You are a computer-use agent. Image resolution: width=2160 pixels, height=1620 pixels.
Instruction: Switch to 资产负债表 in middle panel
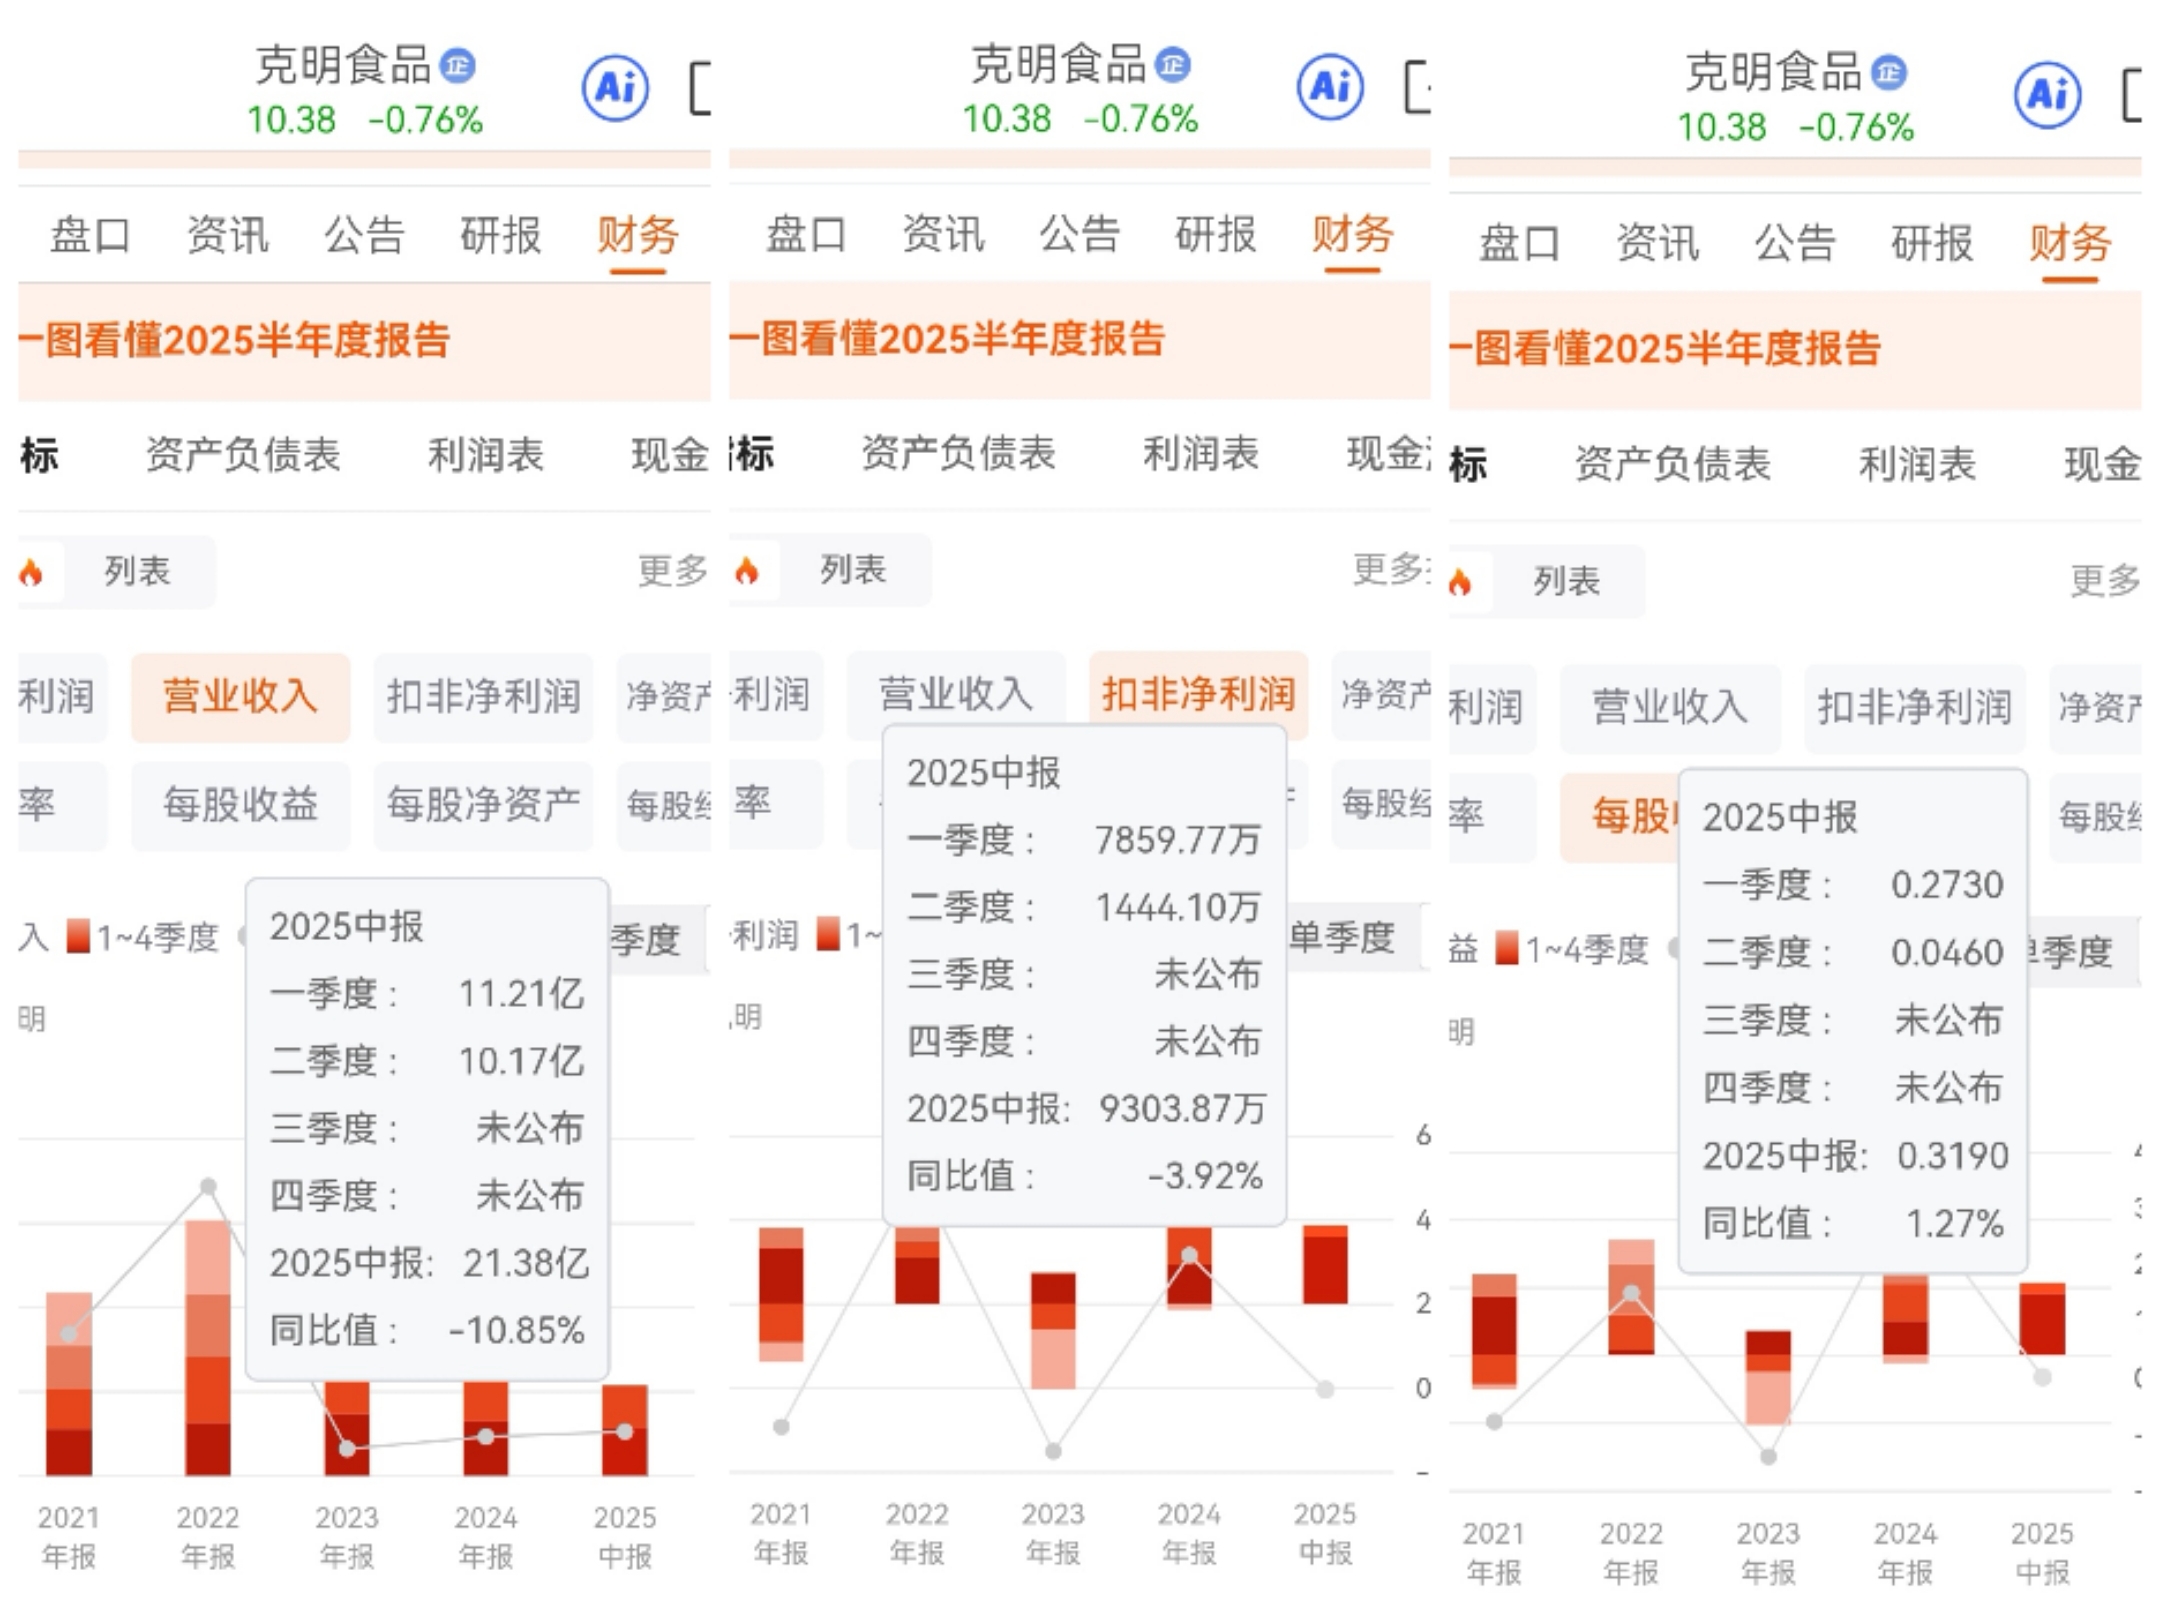click(x=958, y=453)
